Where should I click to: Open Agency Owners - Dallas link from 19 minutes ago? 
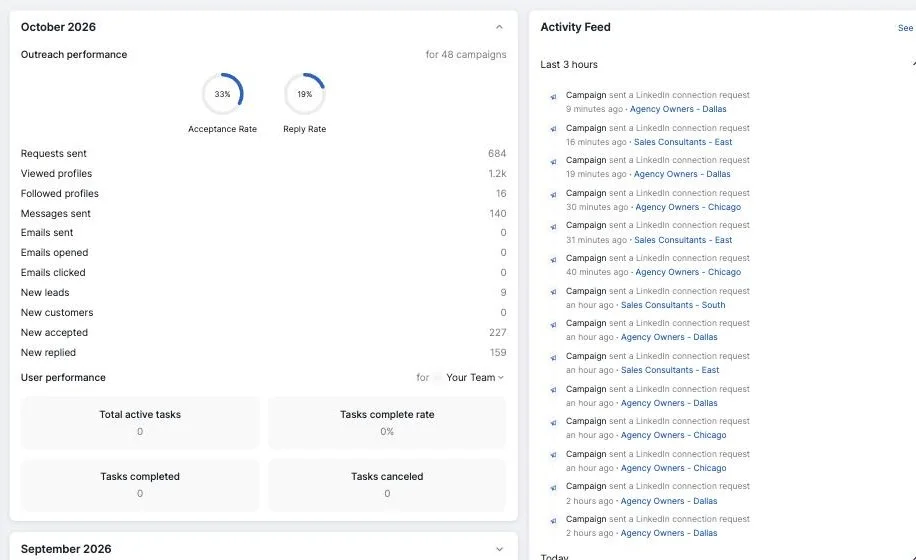682,174
